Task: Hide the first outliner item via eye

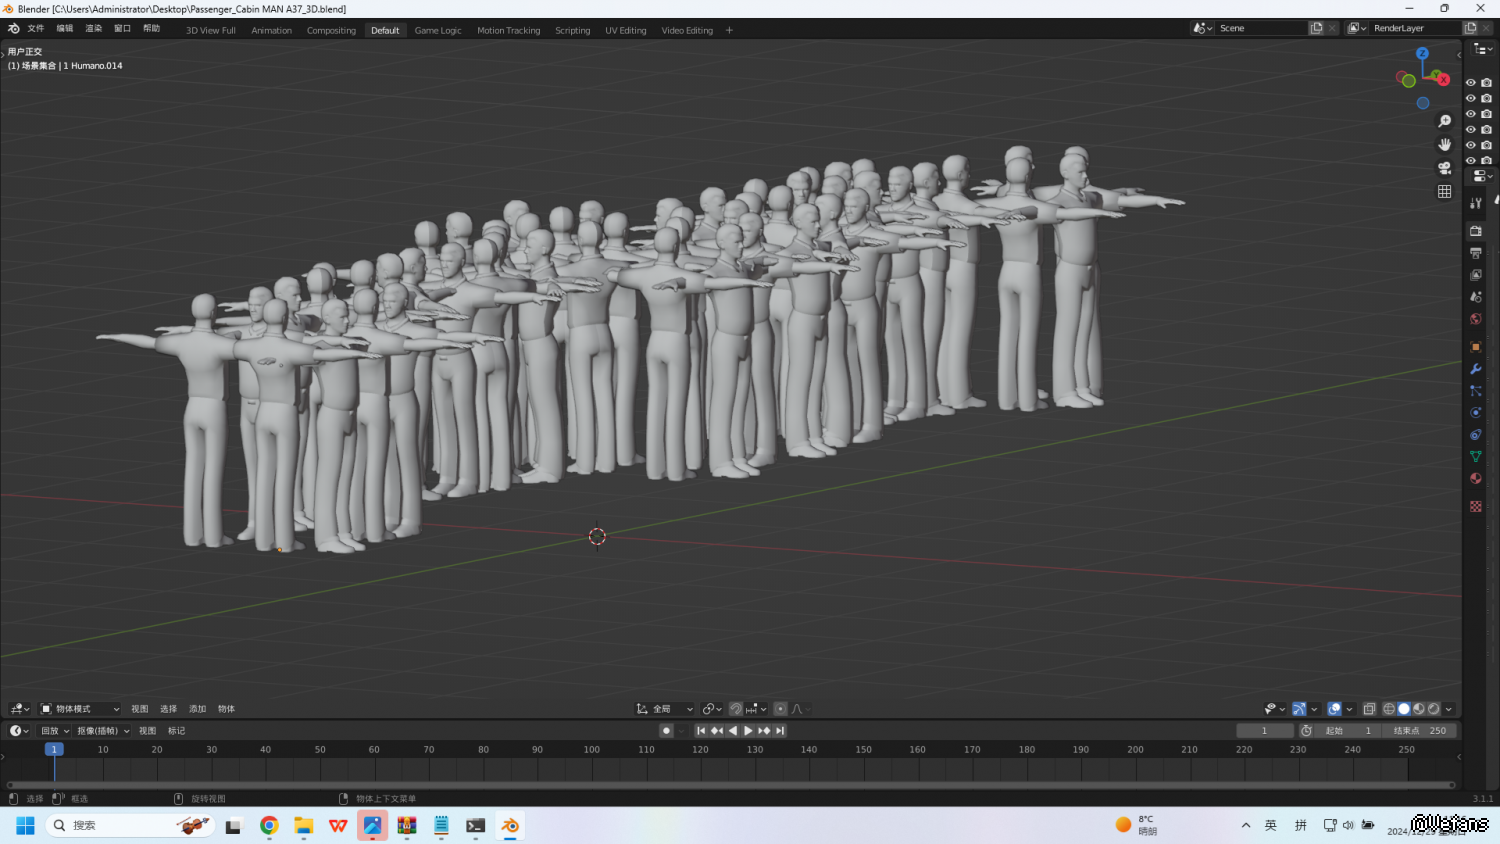Action: (1470, 83)
